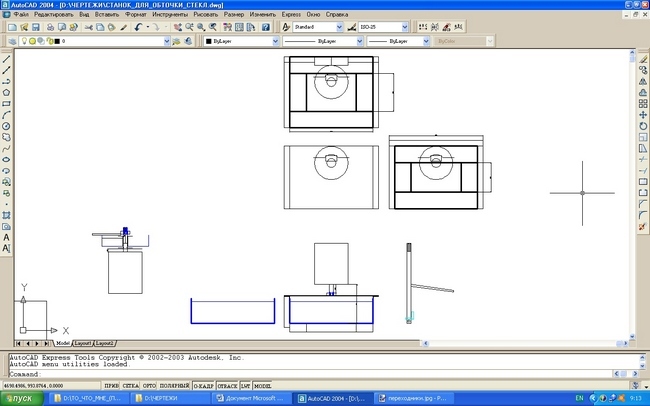Select the Hatch tool in the Draw toolbar
650x406 pixels.
point(6,215)
